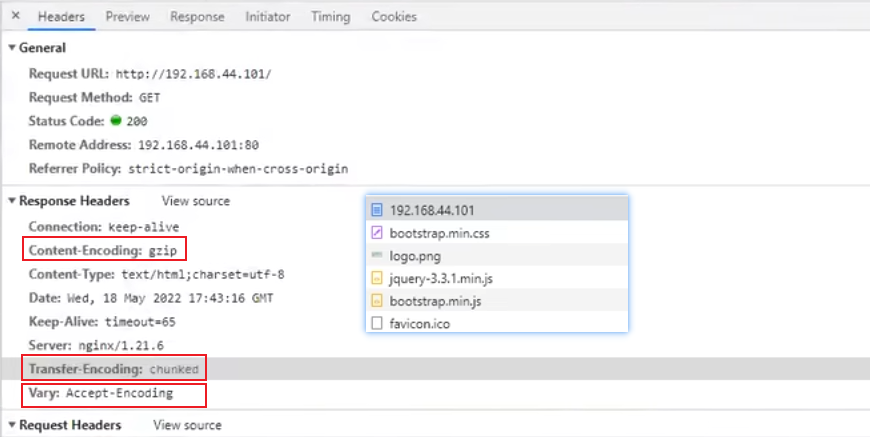The height and width of the screenshot is (437, 870).
Task: Click the favicon.ico file icon
Action: click(x=377, y=323)
